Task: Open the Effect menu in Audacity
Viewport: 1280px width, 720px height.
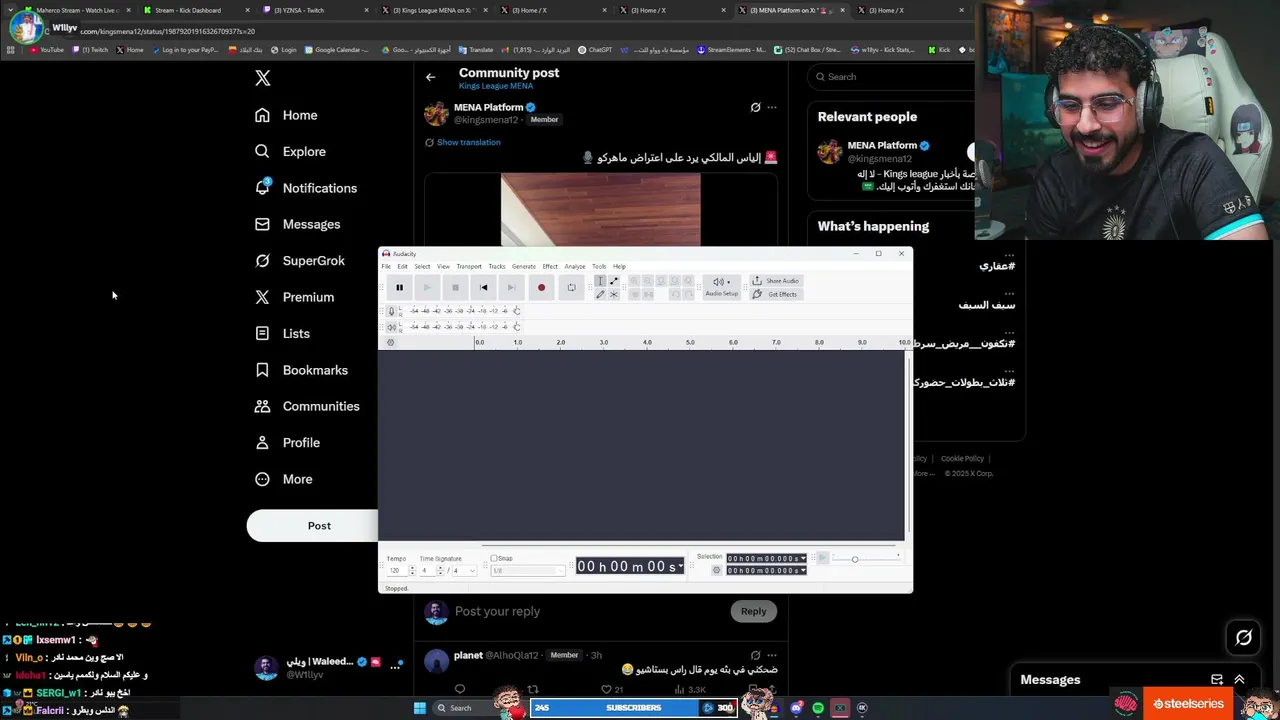Action: [550, 266]
